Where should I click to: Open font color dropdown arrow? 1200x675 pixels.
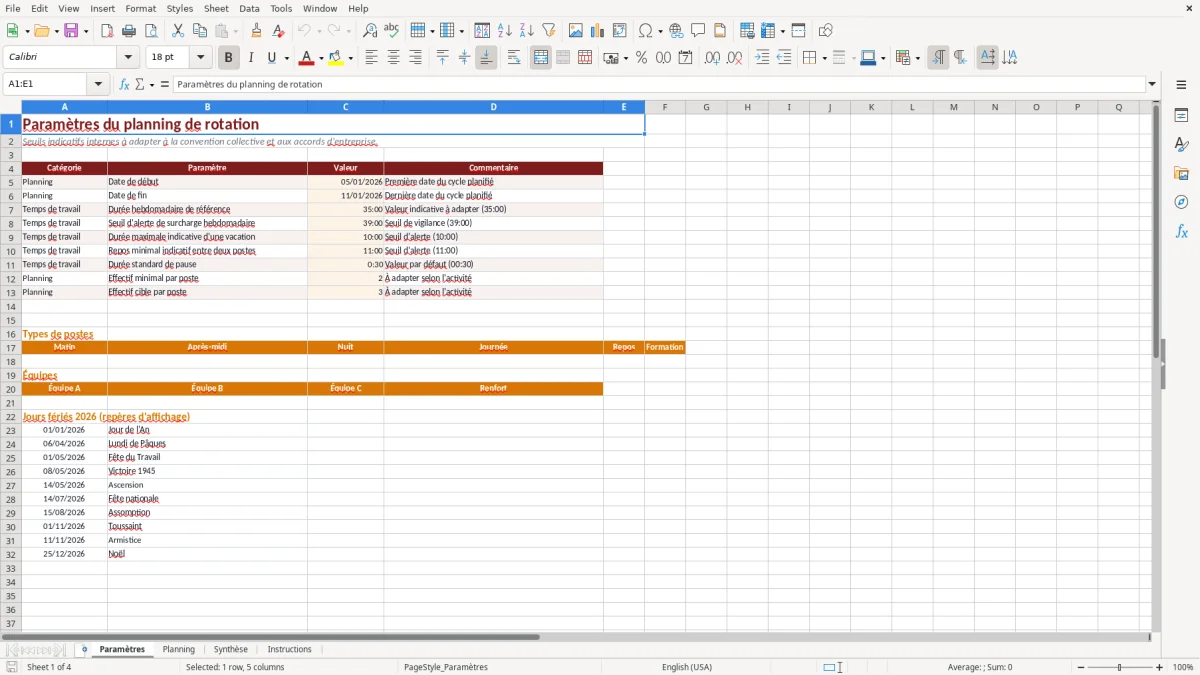[320, 58]
